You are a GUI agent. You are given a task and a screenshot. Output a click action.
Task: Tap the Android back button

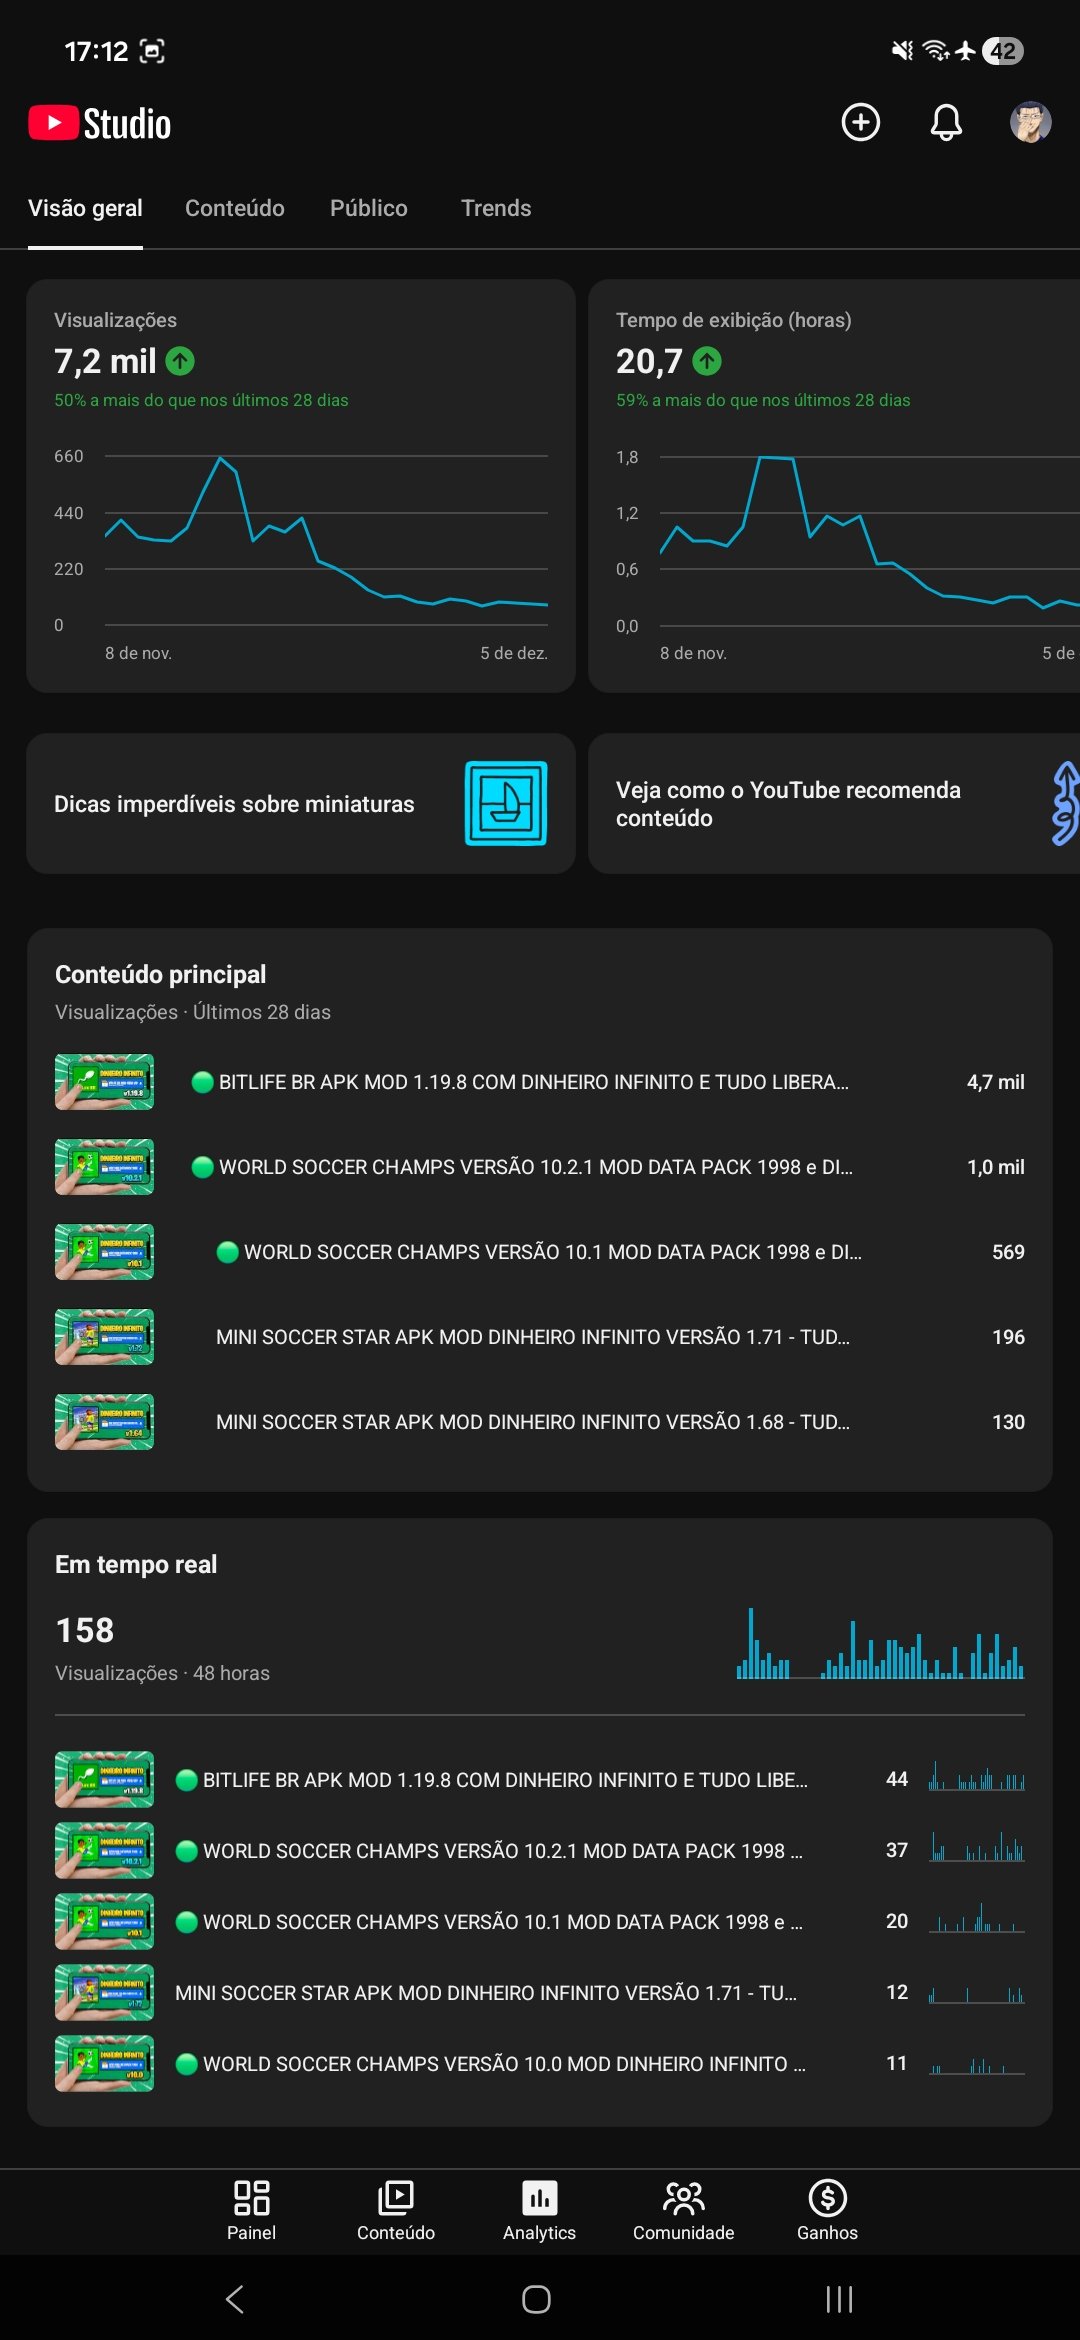pos(235,2299)
